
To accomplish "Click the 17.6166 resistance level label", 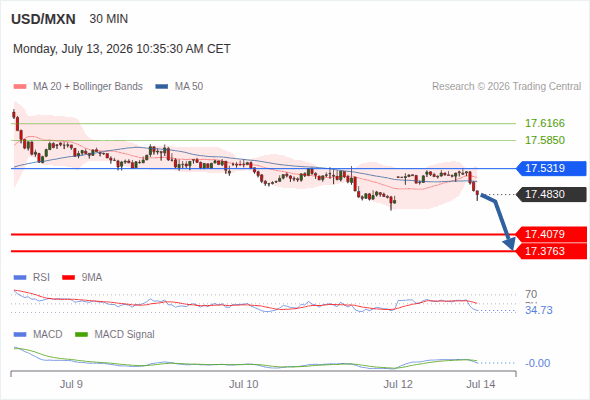I will 545,123.
